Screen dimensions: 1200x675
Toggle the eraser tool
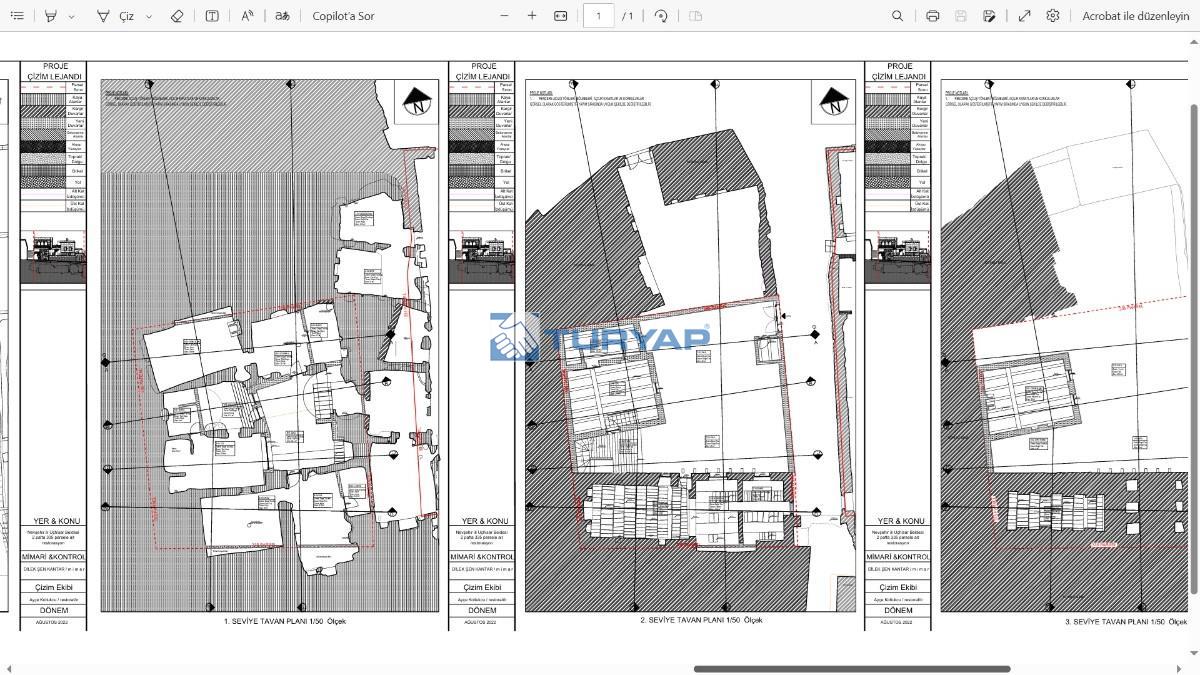(177, 16)
